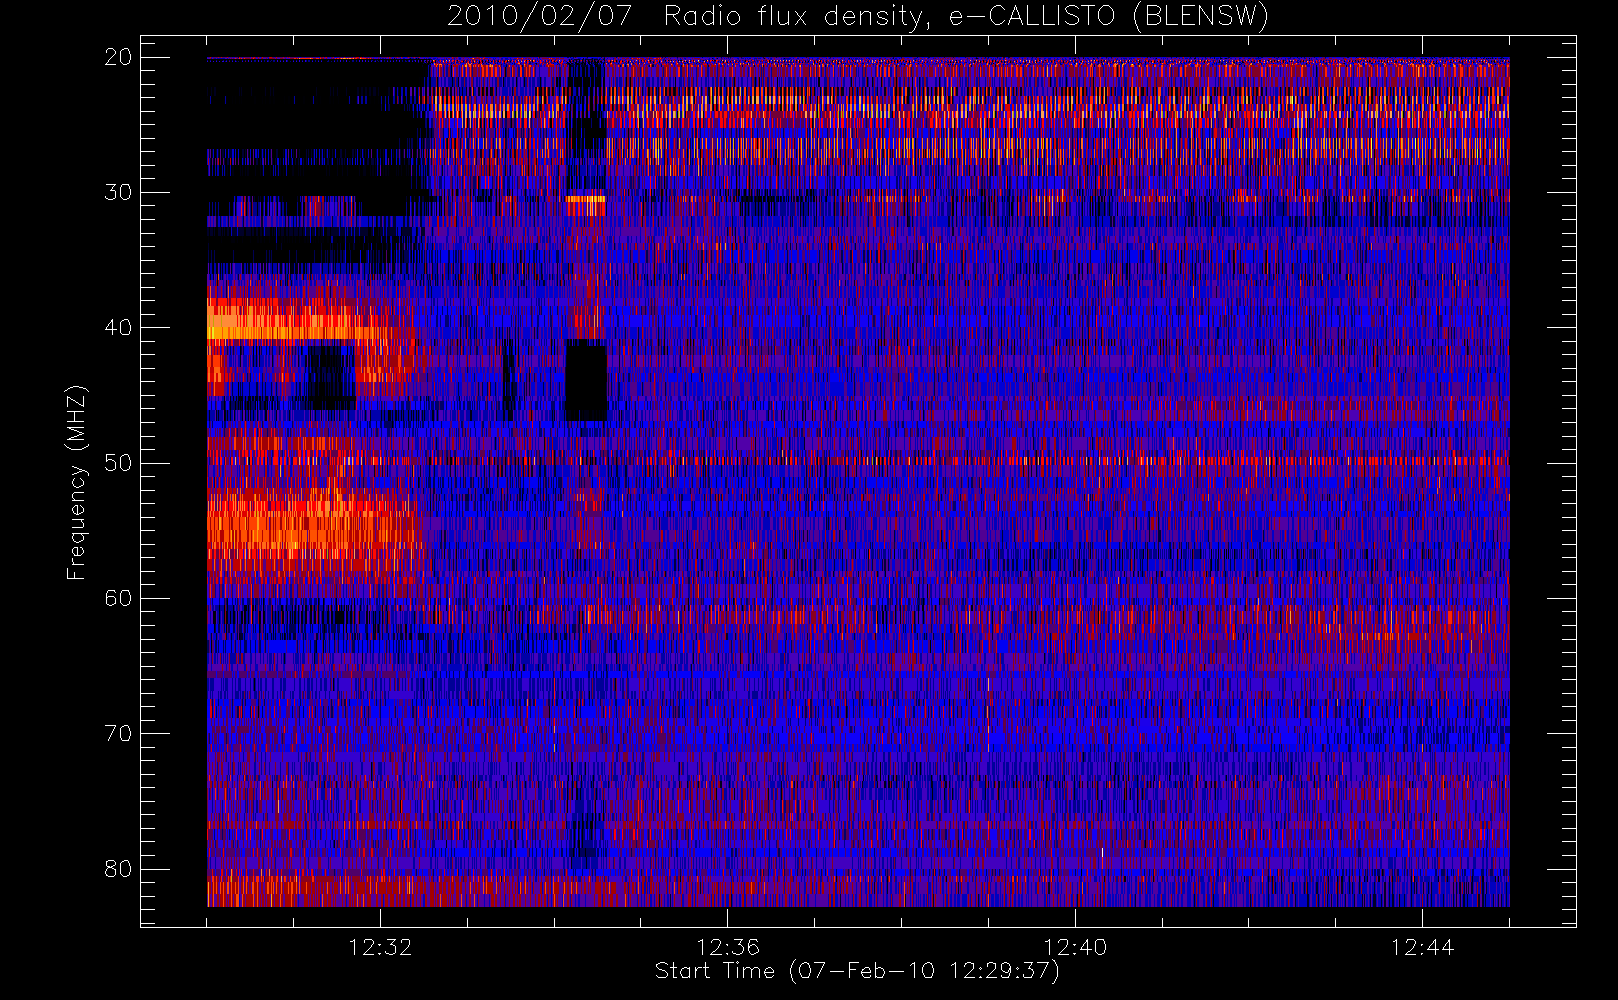The height and width of the screenshot is (1000, 1618).
Task: Click the 20 frequency tick label
Action: click(x=118, y=57)
